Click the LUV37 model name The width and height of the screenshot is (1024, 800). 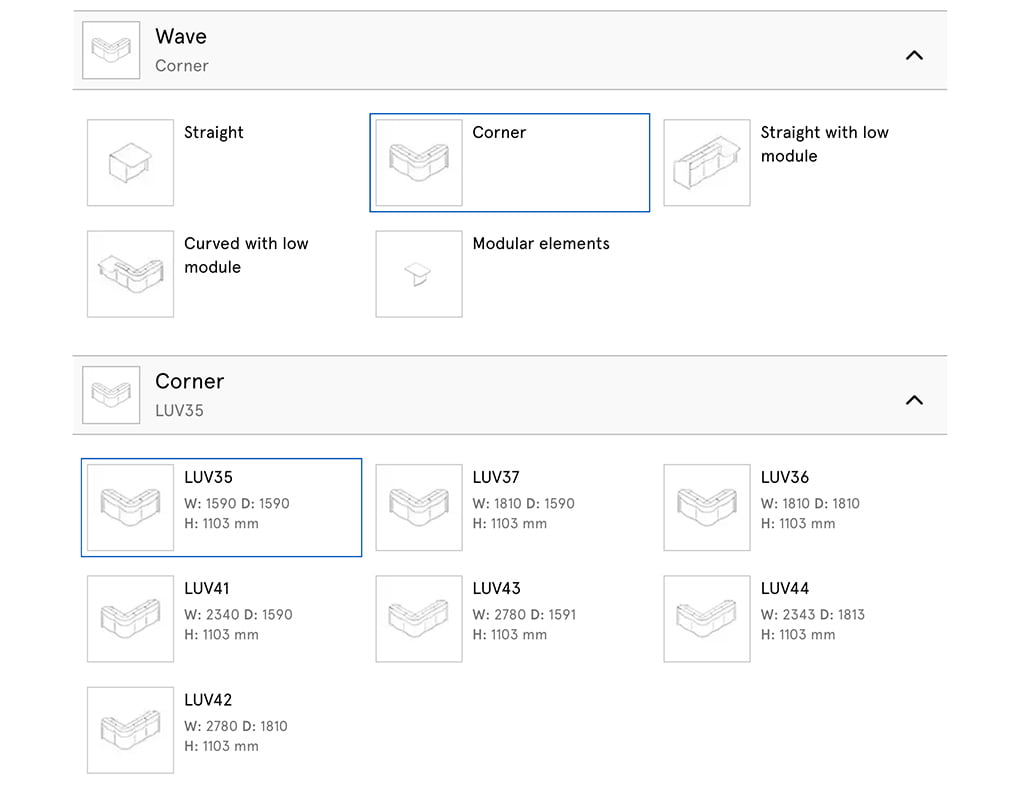point(496,477)
